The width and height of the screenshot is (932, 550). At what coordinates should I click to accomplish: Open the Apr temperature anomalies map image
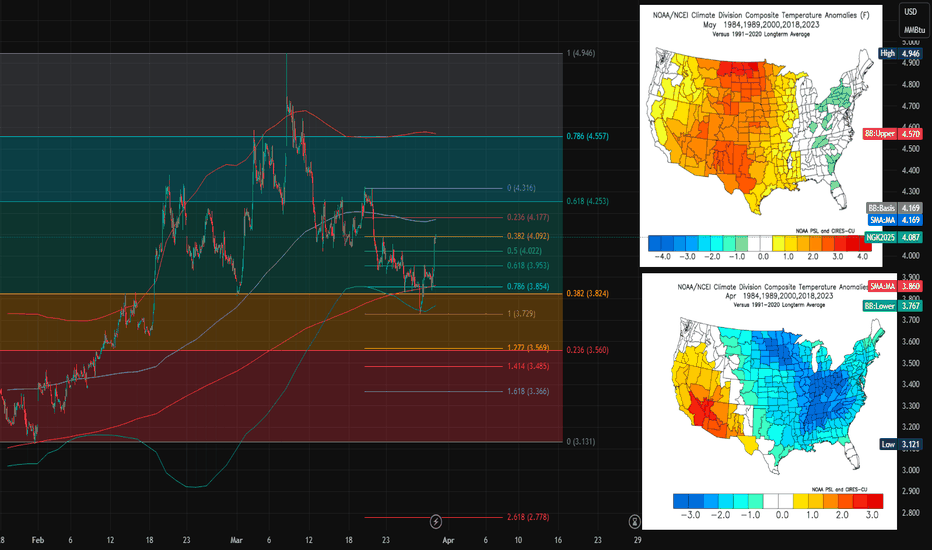(769, 402)
